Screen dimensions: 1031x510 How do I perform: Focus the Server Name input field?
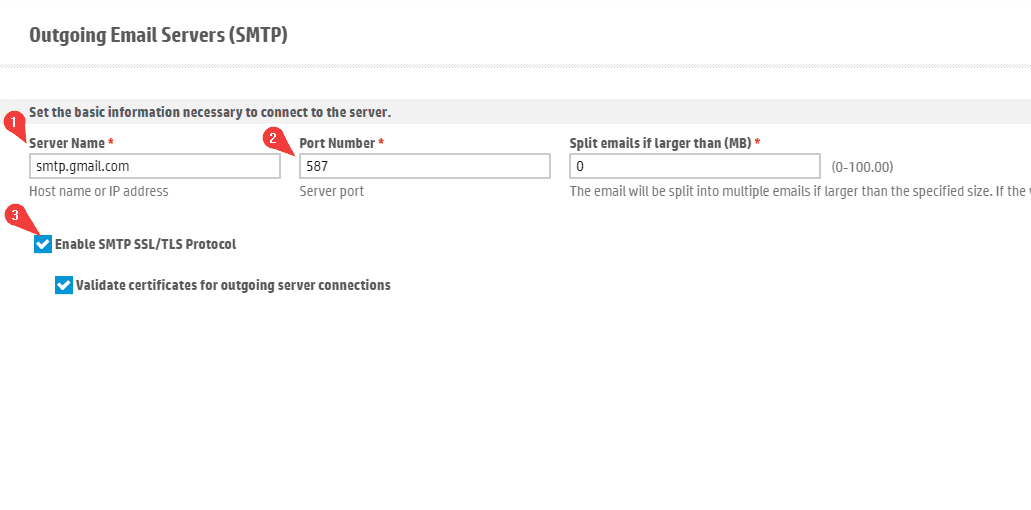[x=155, y=166]
